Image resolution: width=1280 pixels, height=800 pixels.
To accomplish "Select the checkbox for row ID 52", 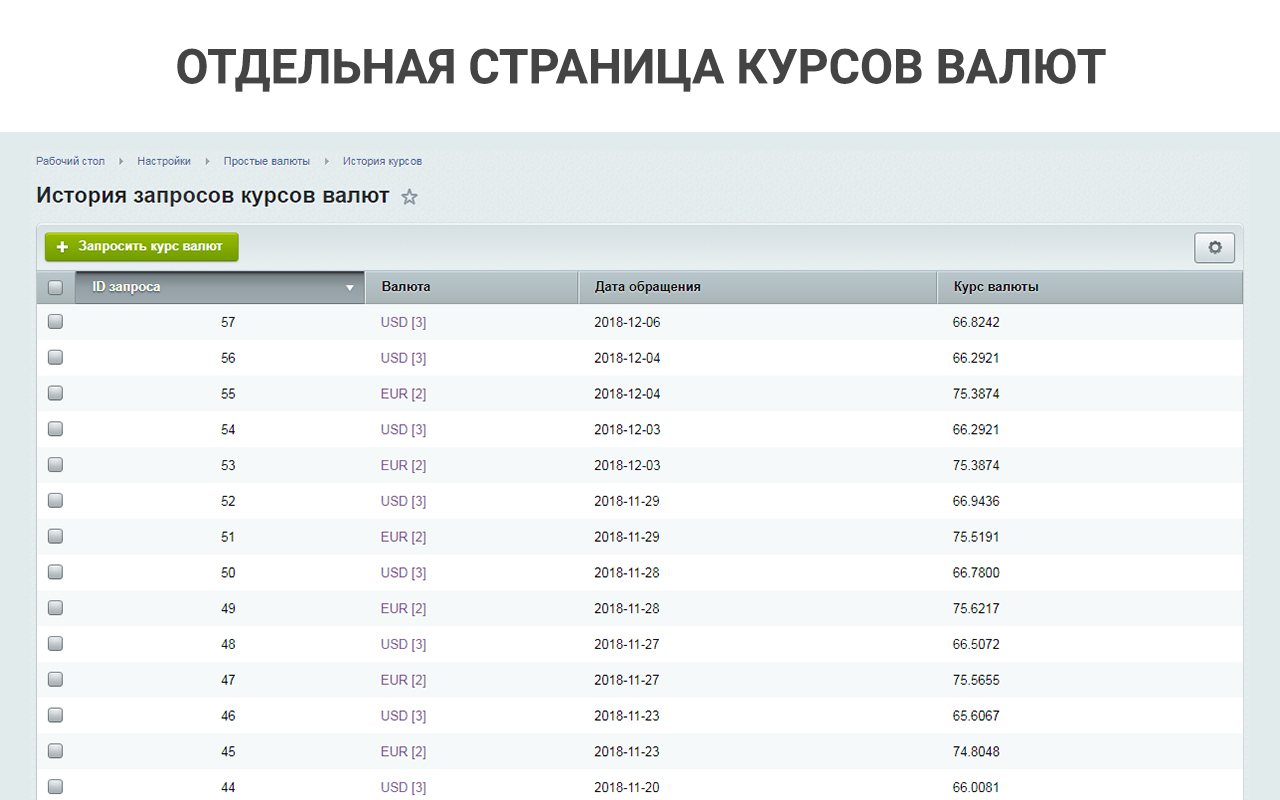I will 55,501.
